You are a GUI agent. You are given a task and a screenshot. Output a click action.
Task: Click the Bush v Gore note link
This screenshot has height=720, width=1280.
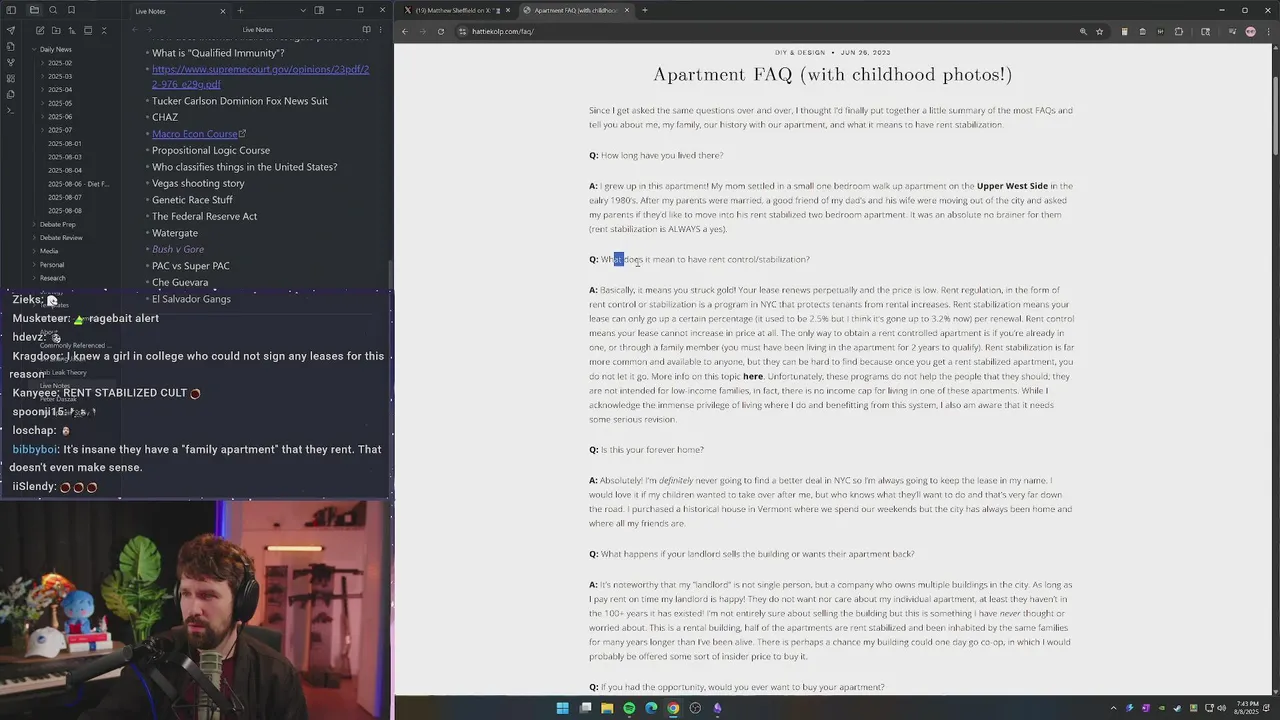(x=178, y=249)
